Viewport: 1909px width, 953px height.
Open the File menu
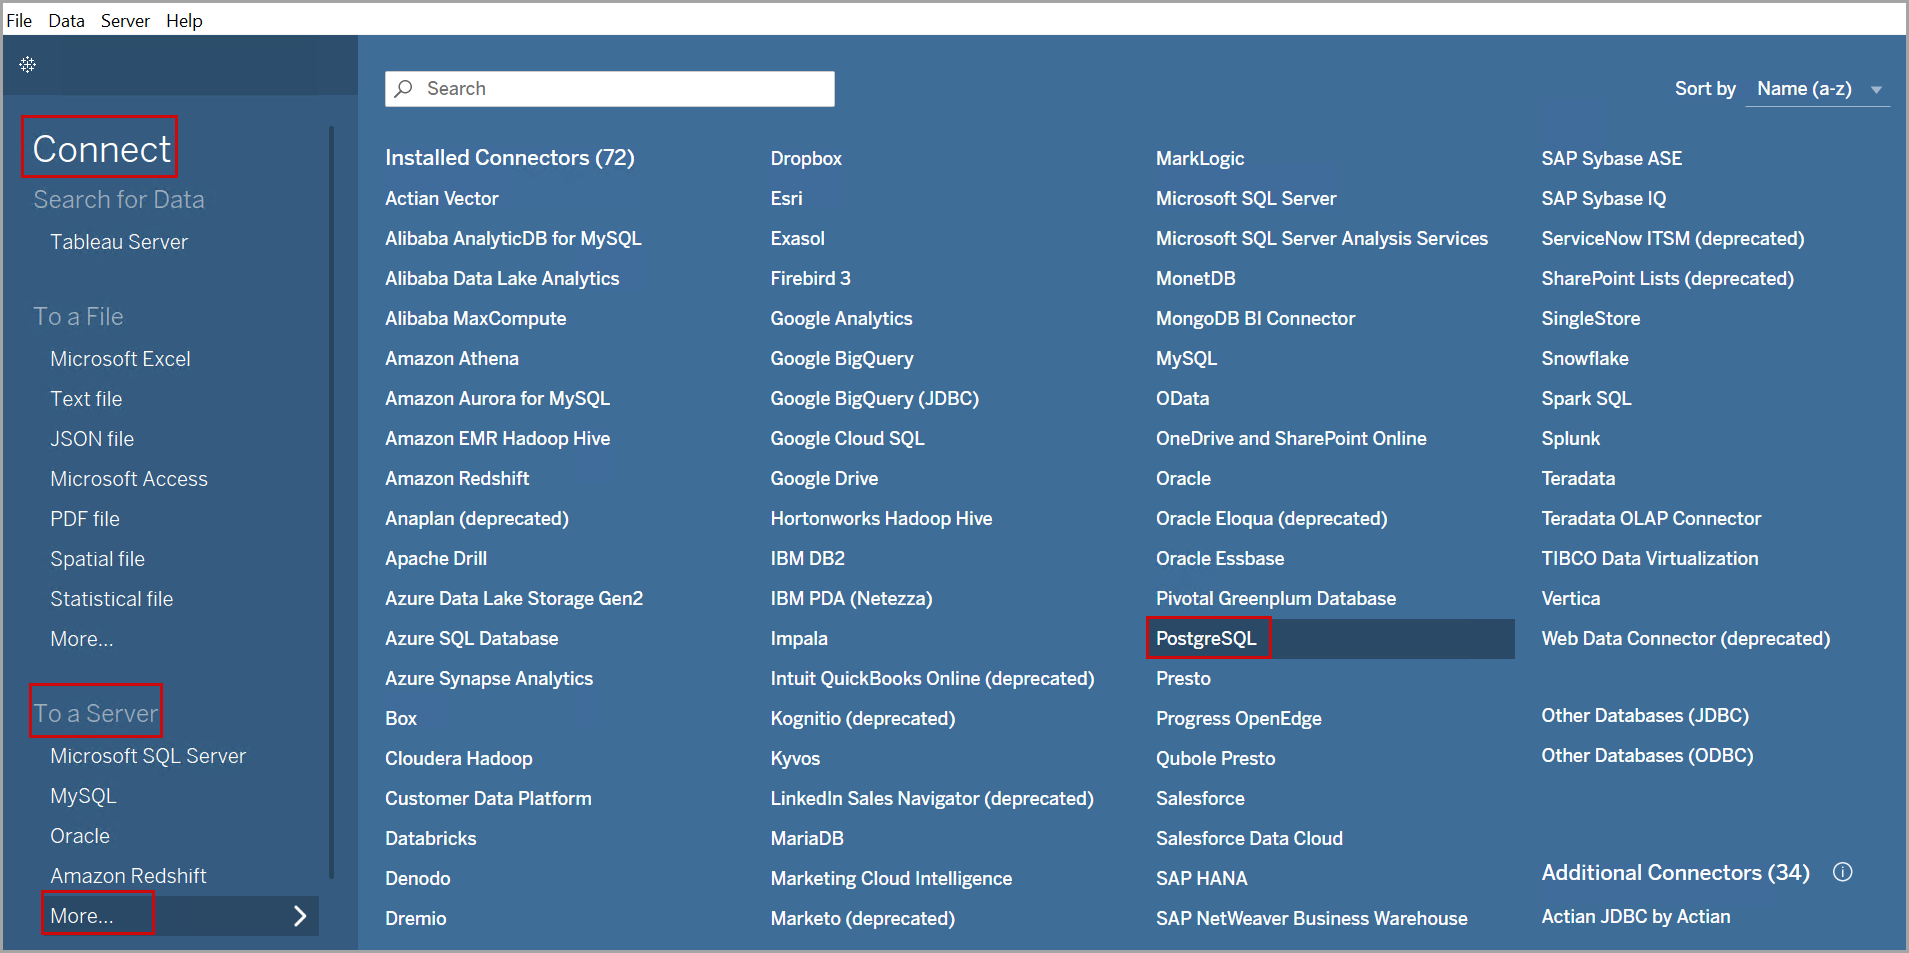[x=19, y=20]
